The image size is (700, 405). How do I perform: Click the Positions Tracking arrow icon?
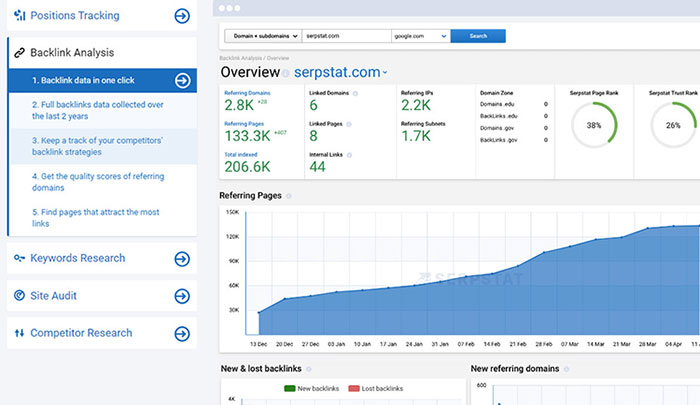(182, 16)
